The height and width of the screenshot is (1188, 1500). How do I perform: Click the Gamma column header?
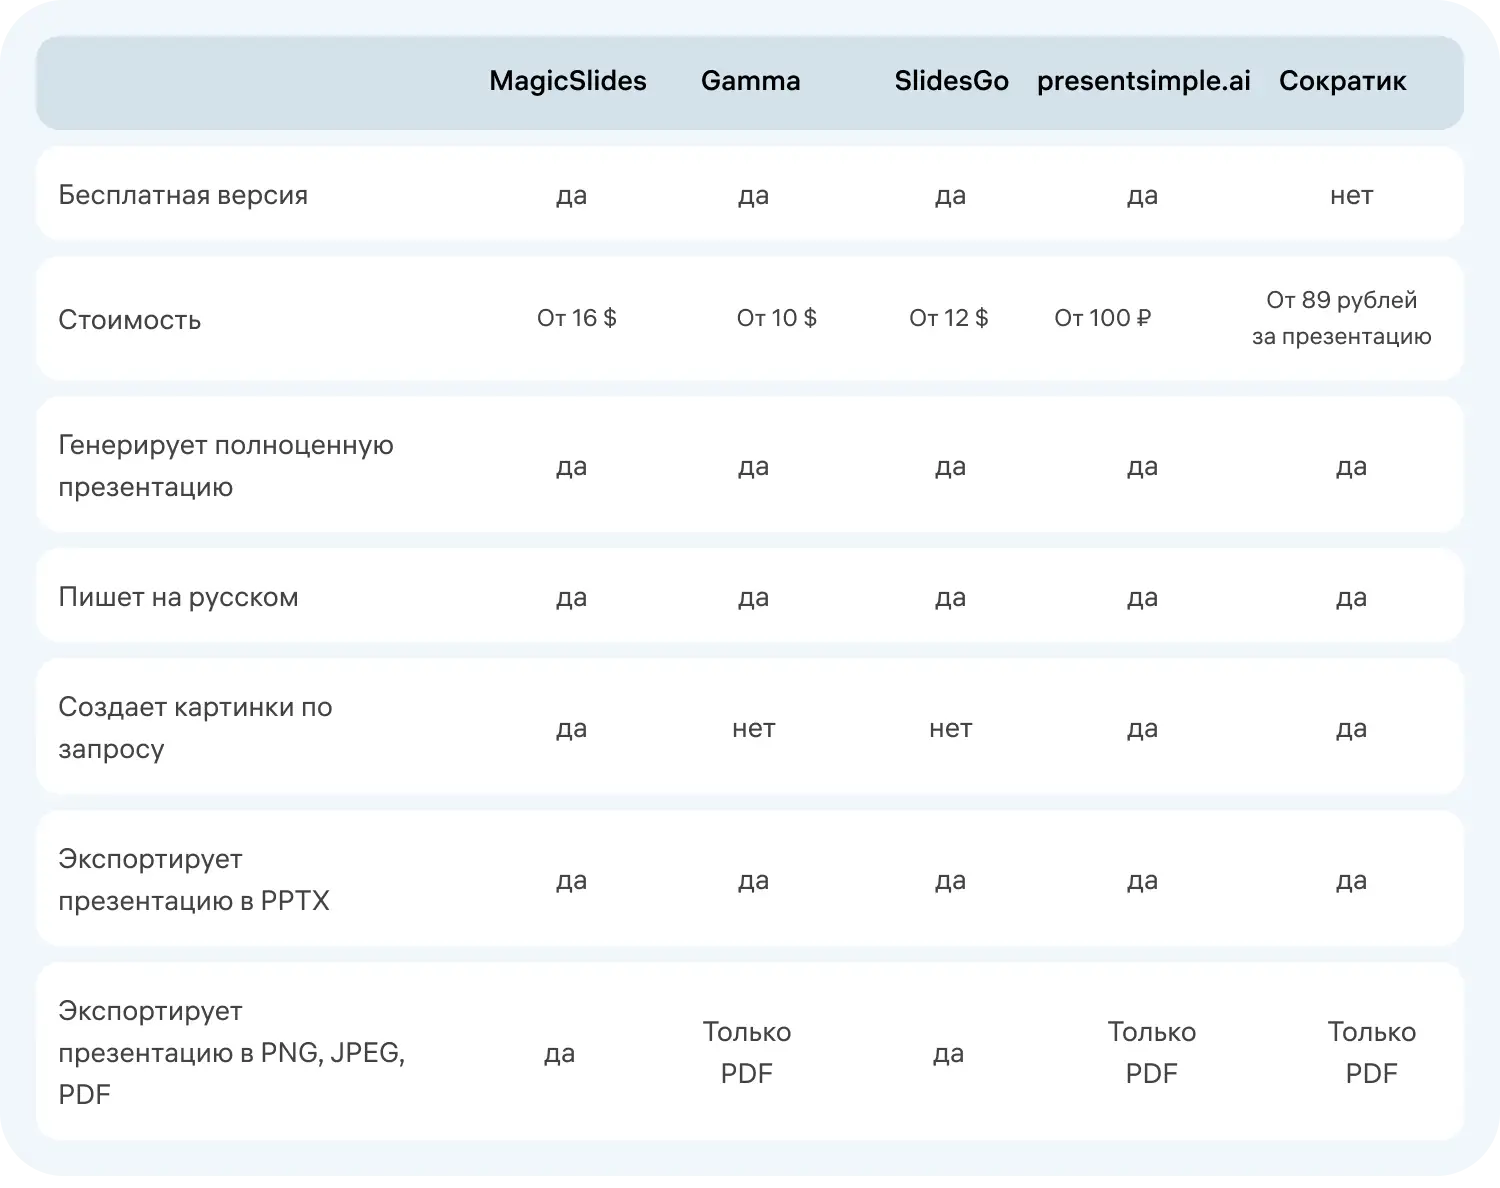point(750,81)
